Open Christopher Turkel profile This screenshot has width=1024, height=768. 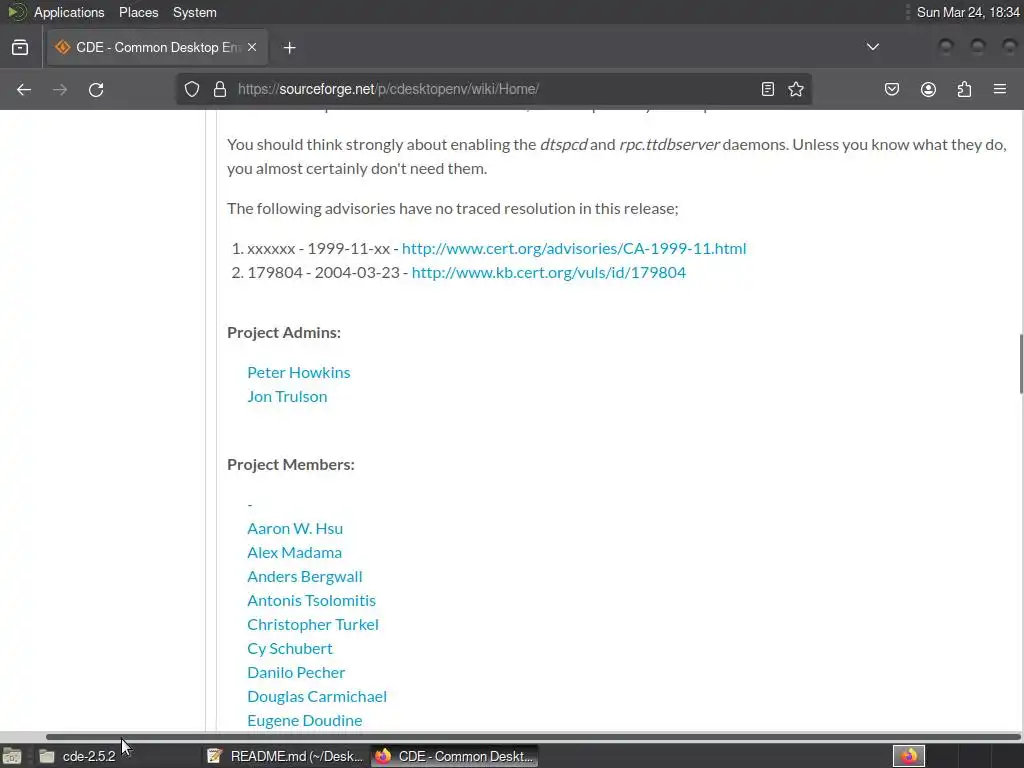313,625
